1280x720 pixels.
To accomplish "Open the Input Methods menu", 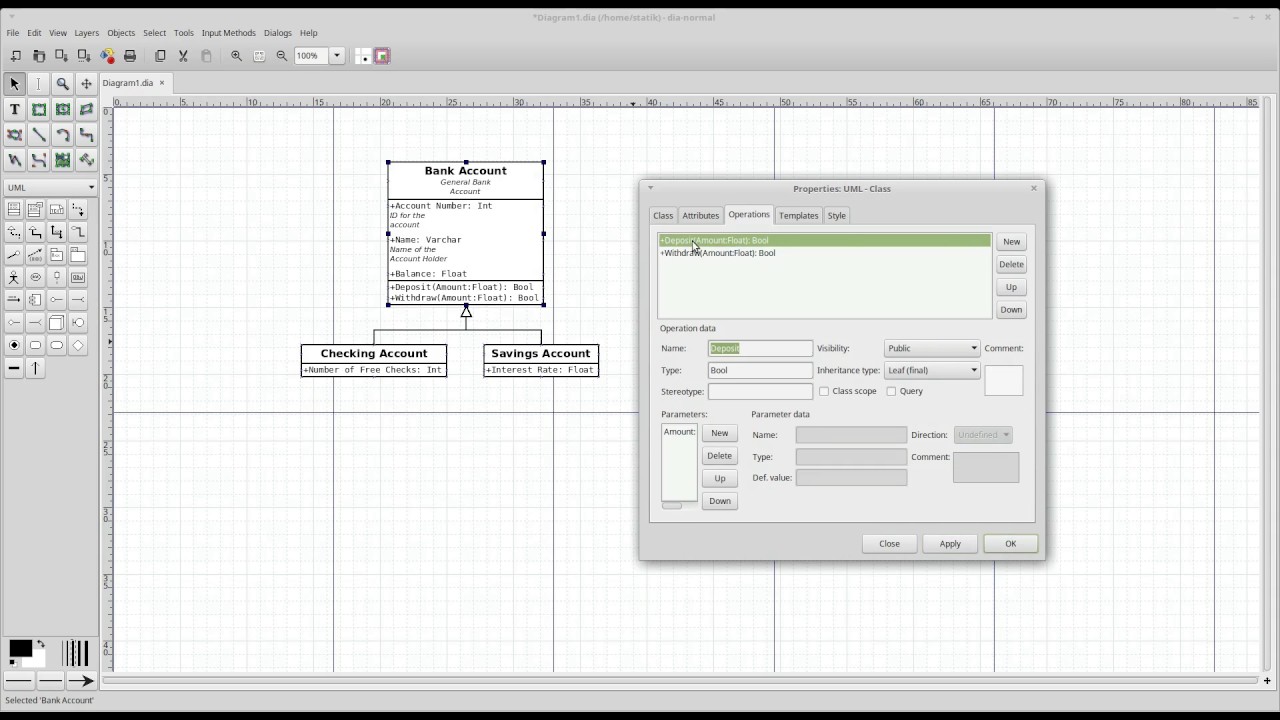I will click(x=229, y=33).
